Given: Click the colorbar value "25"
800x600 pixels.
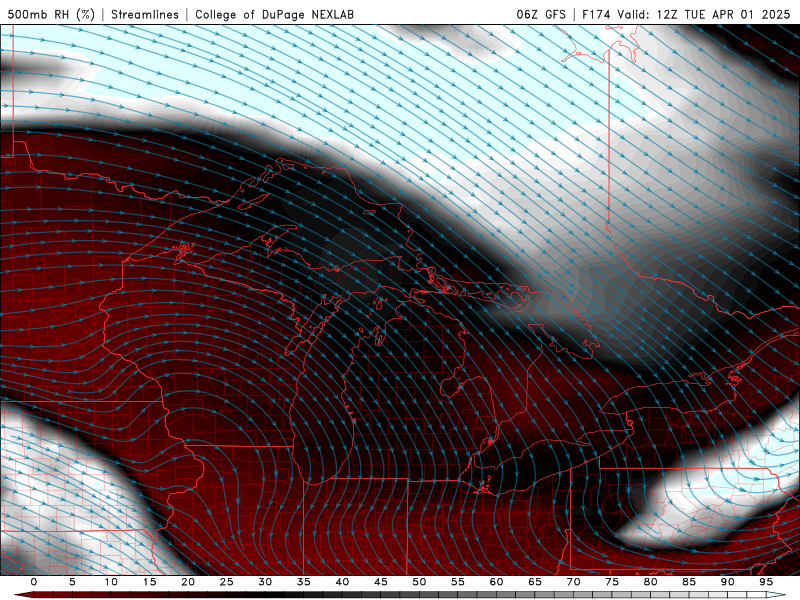Looking at the screenshot, I should [x=227, y=582].
